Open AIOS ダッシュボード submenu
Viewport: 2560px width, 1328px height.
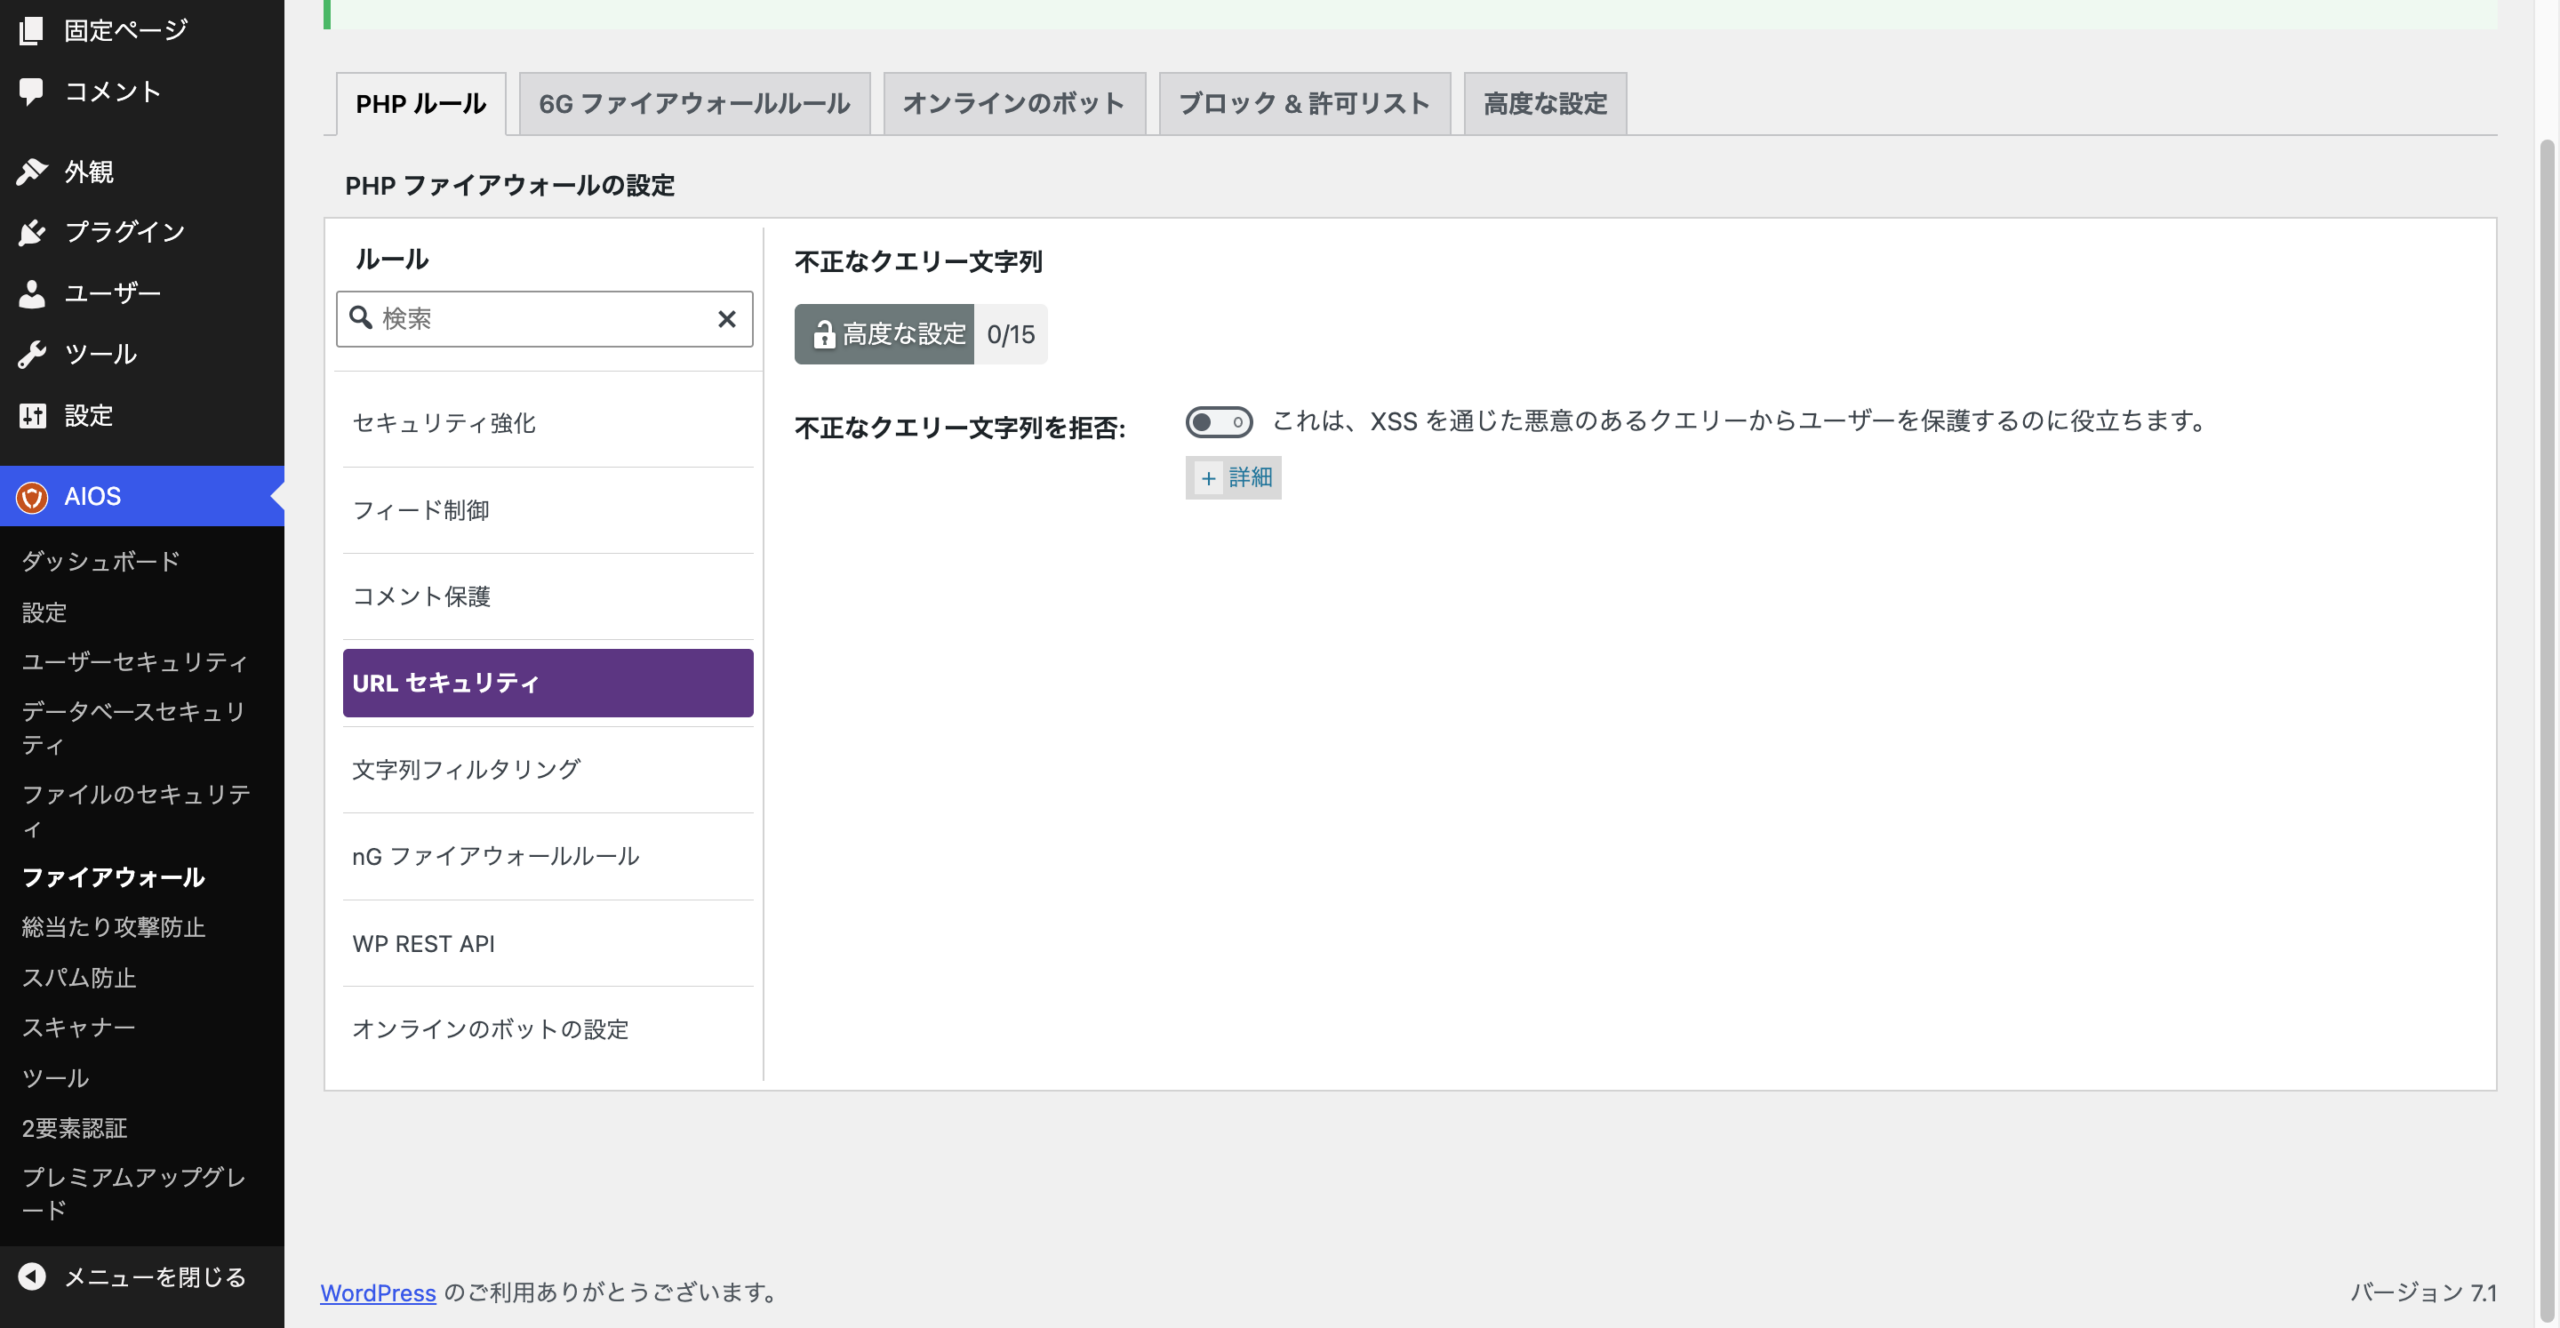[x=101, y=561]
